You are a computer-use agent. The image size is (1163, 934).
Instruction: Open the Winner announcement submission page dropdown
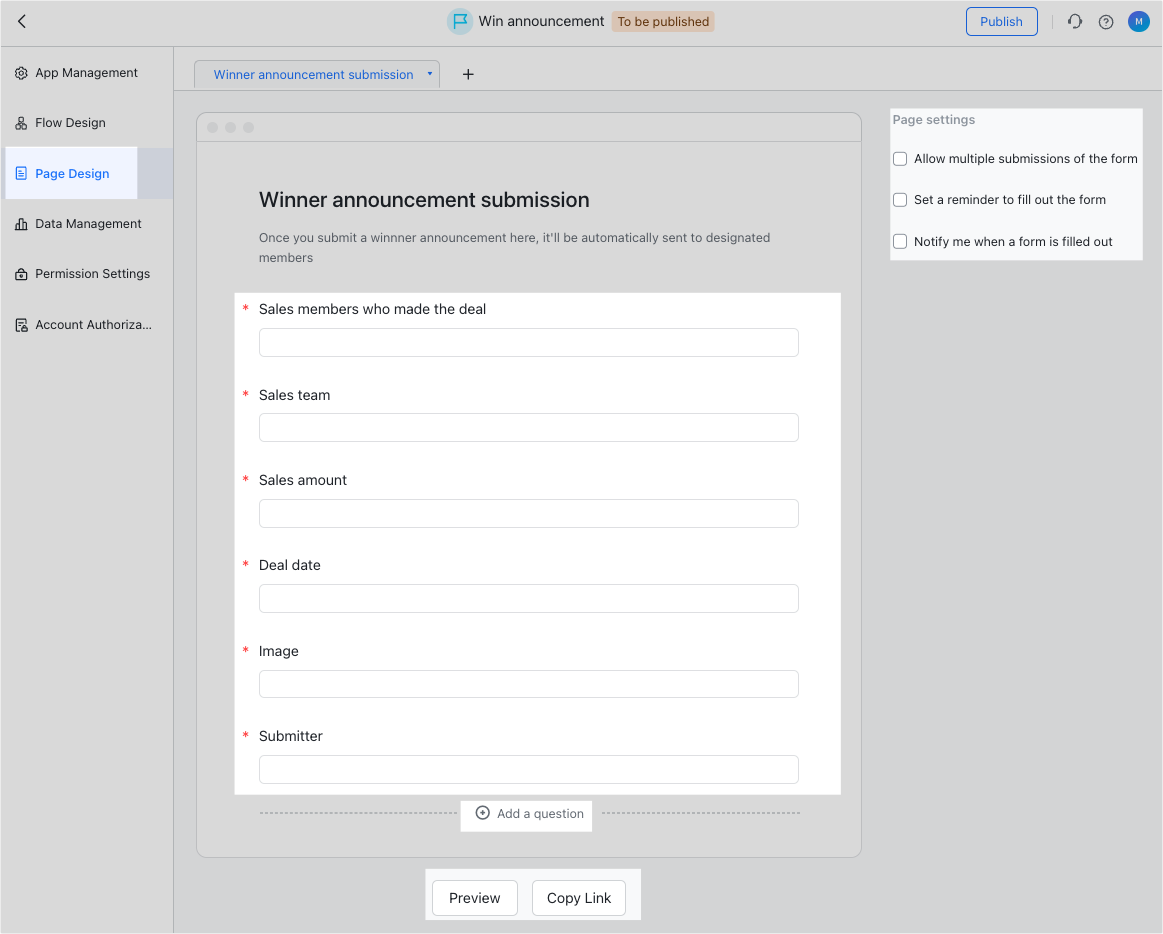(x=430, y=74)
